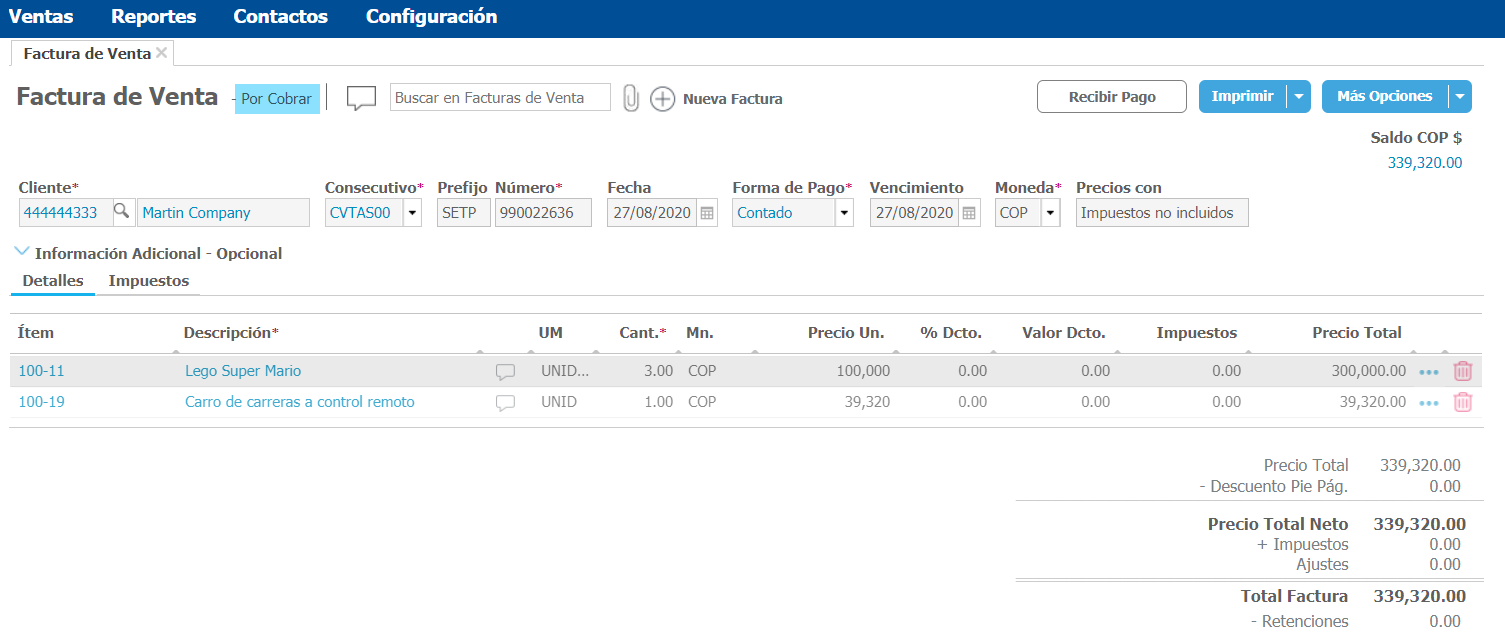
Task: Open the comments speech bubble beside the status
Action: pyautogui.click(x=361, y=98)
